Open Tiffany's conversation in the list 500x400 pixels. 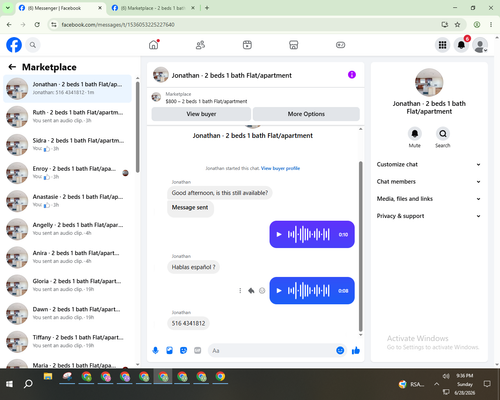(67, 341)
